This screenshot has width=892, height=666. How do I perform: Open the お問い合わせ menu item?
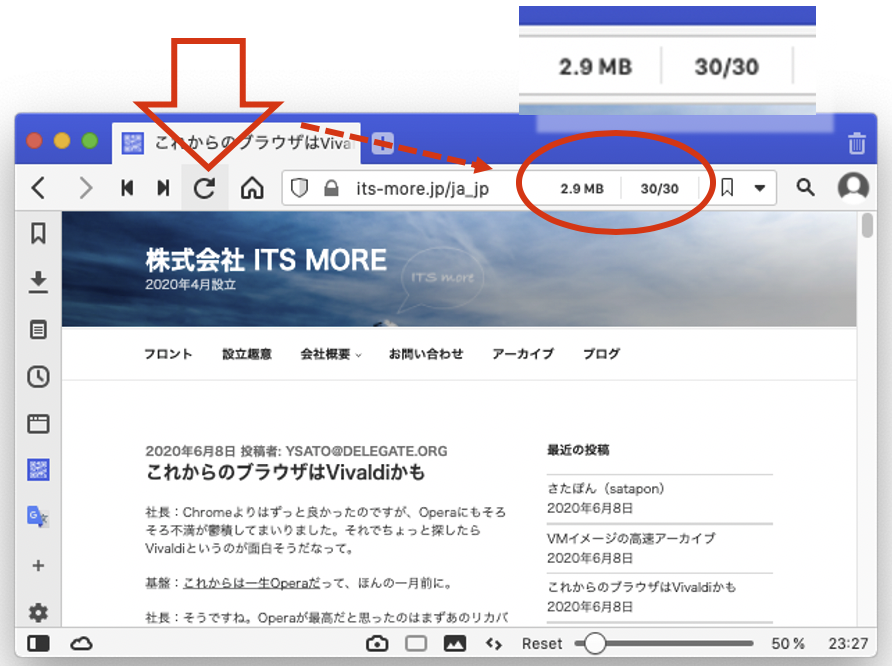click(x=426, y=354)
